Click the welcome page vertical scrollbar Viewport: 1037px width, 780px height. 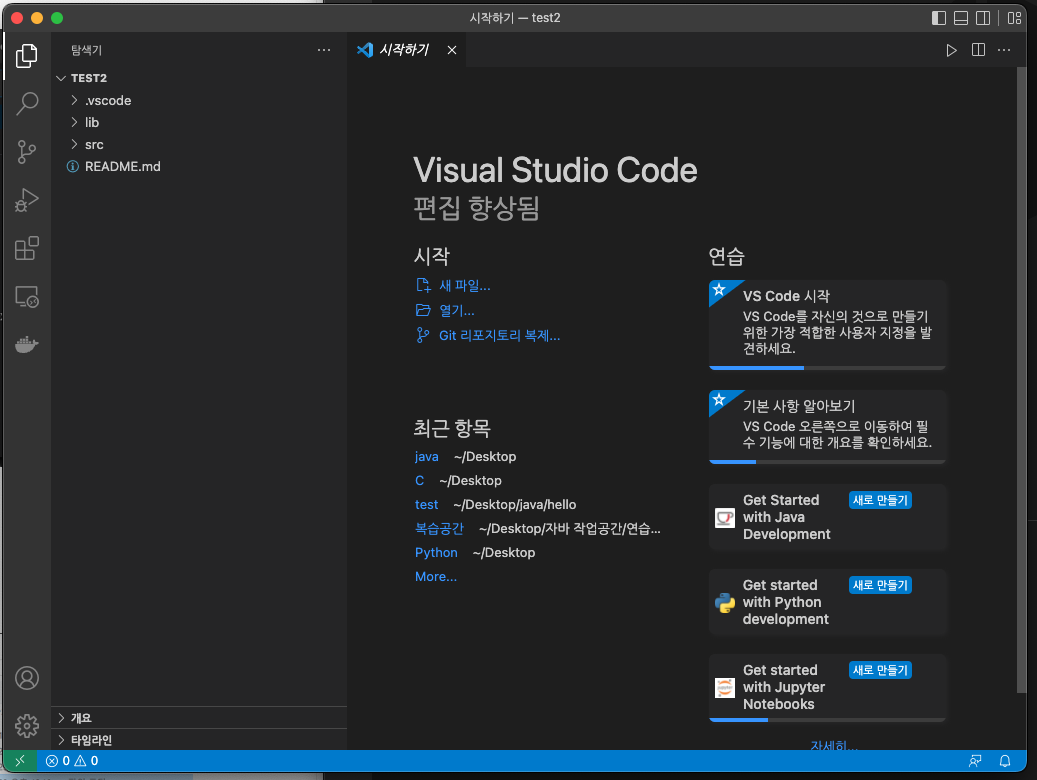[x=1022, y=380]
